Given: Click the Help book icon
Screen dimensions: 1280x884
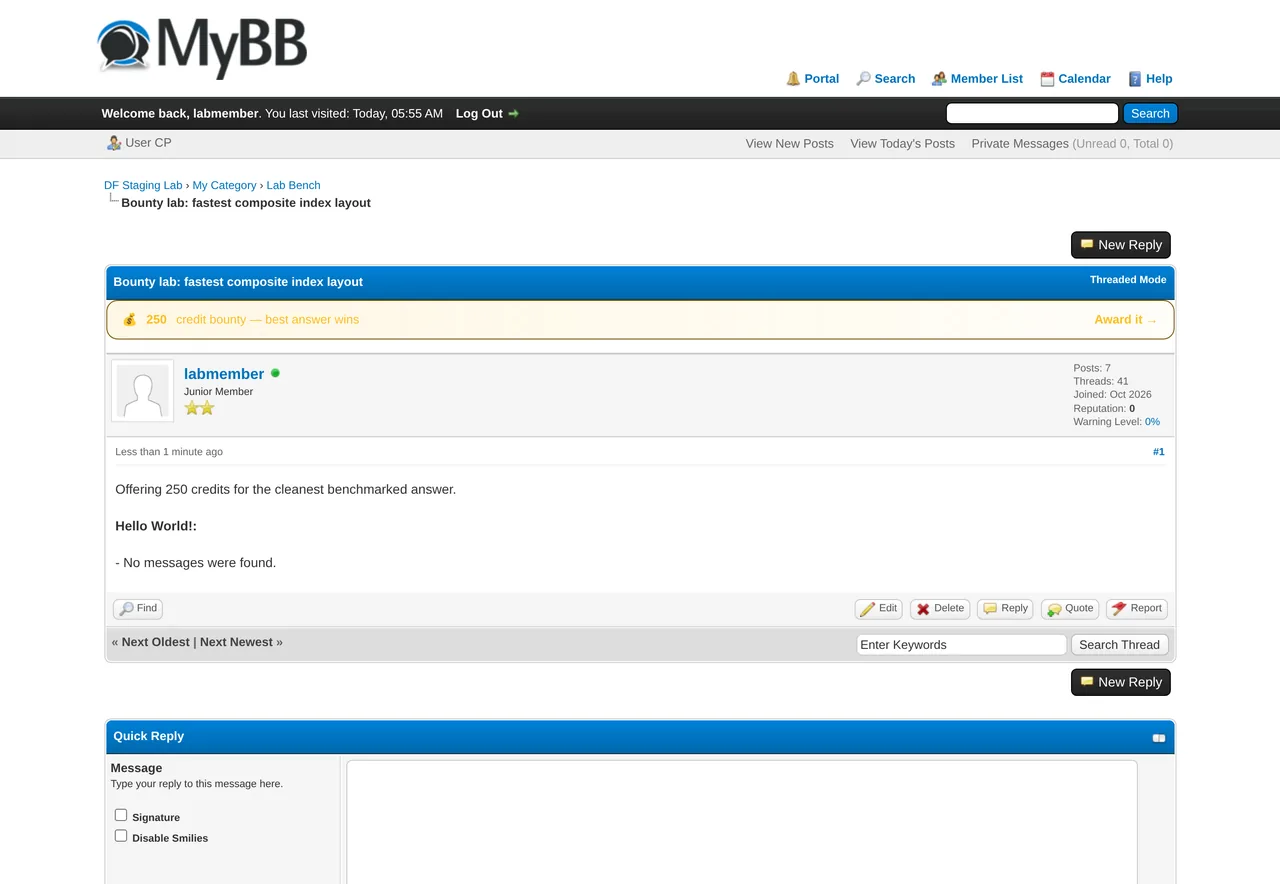Looking at the screenshot, I should [x=1135, y=79].
